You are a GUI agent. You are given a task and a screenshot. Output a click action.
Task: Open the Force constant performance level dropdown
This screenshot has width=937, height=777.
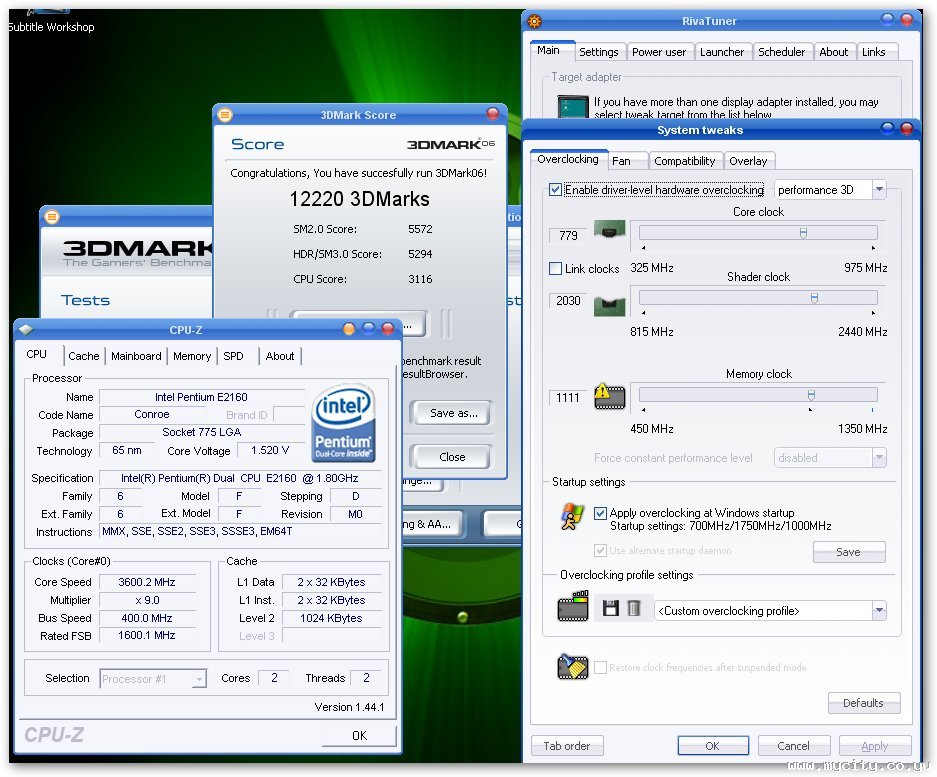coord(879,458)
